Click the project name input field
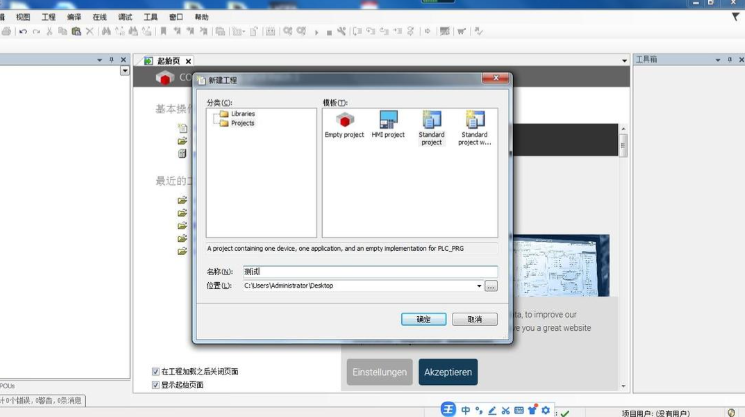 coord(370,272)
